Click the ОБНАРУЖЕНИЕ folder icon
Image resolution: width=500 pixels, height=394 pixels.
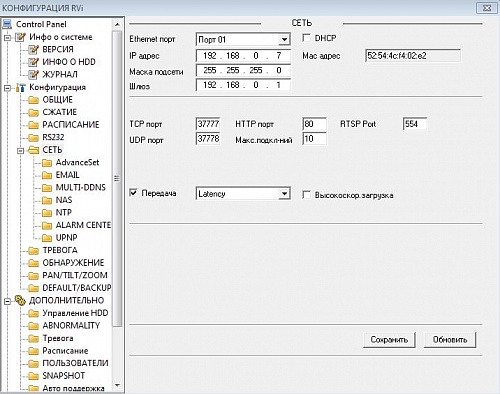(33, 263)
